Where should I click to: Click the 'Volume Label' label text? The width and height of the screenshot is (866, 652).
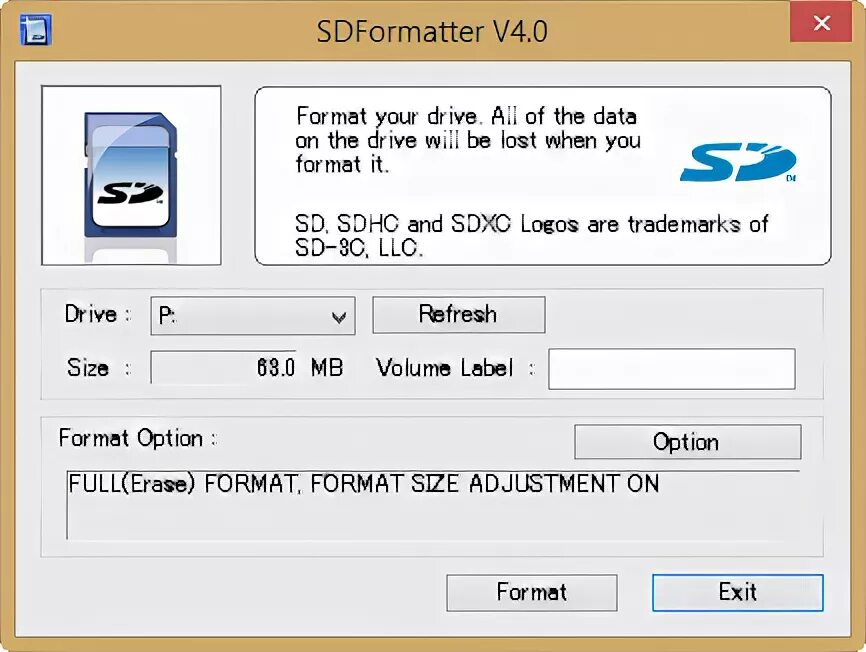click(x=445, y=368)
